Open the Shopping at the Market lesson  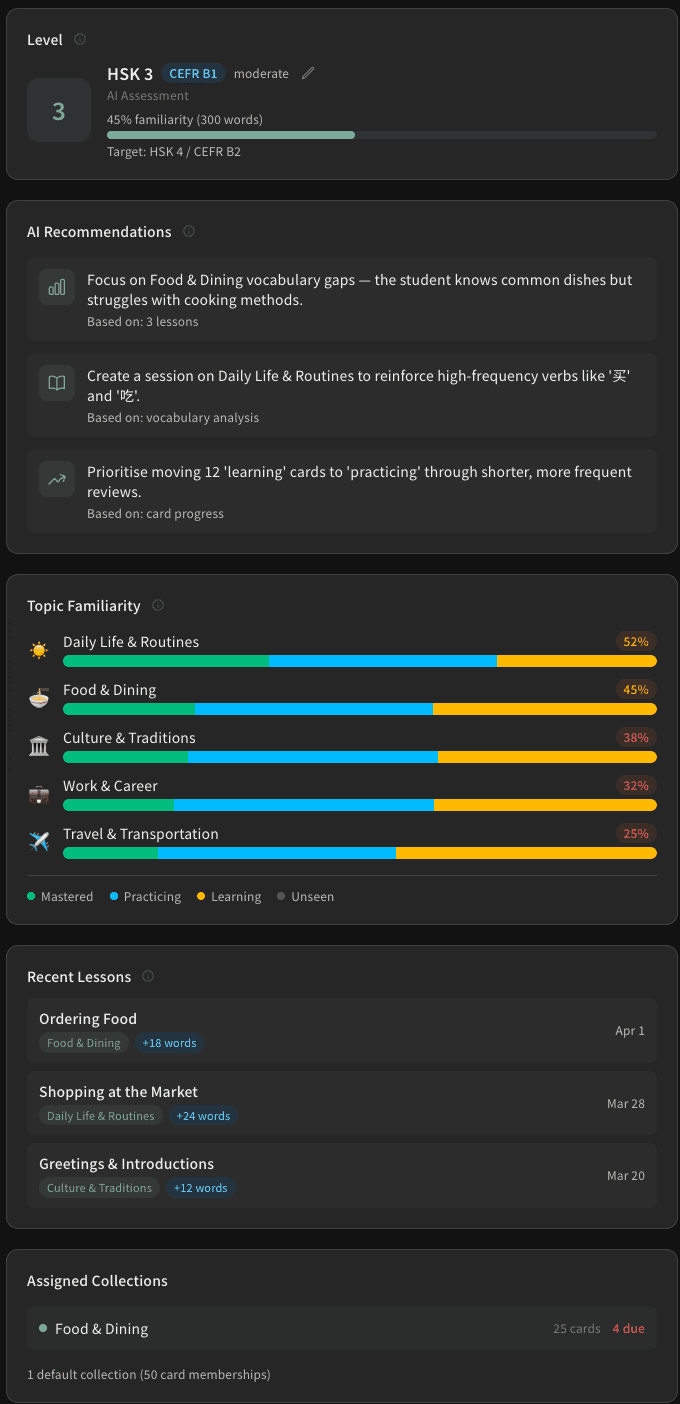342,1103
